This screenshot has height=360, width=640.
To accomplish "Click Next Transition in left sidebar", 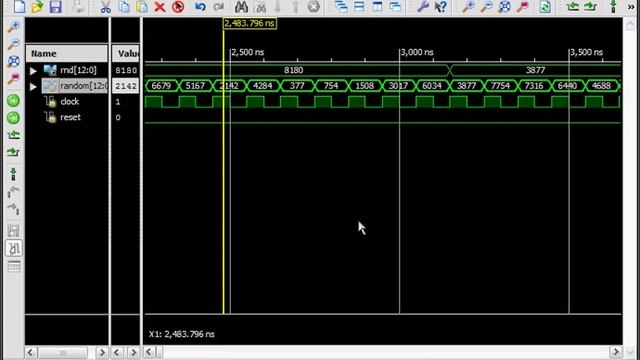I will 13,152.
